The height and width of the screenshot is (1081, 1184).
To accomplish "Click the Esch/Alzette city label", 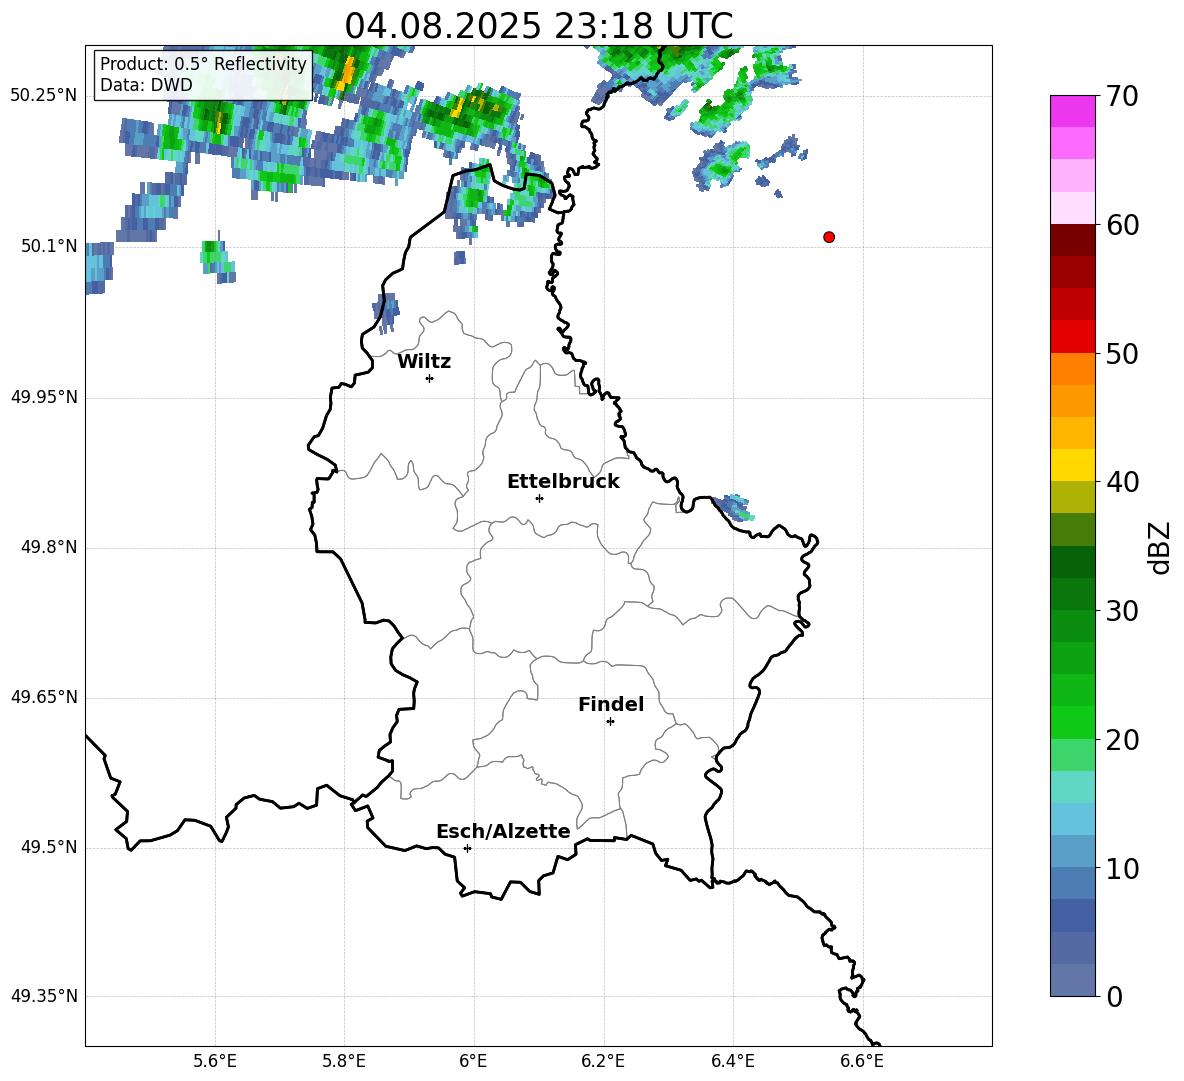I will pyautogui.click(x=503, y=832).
